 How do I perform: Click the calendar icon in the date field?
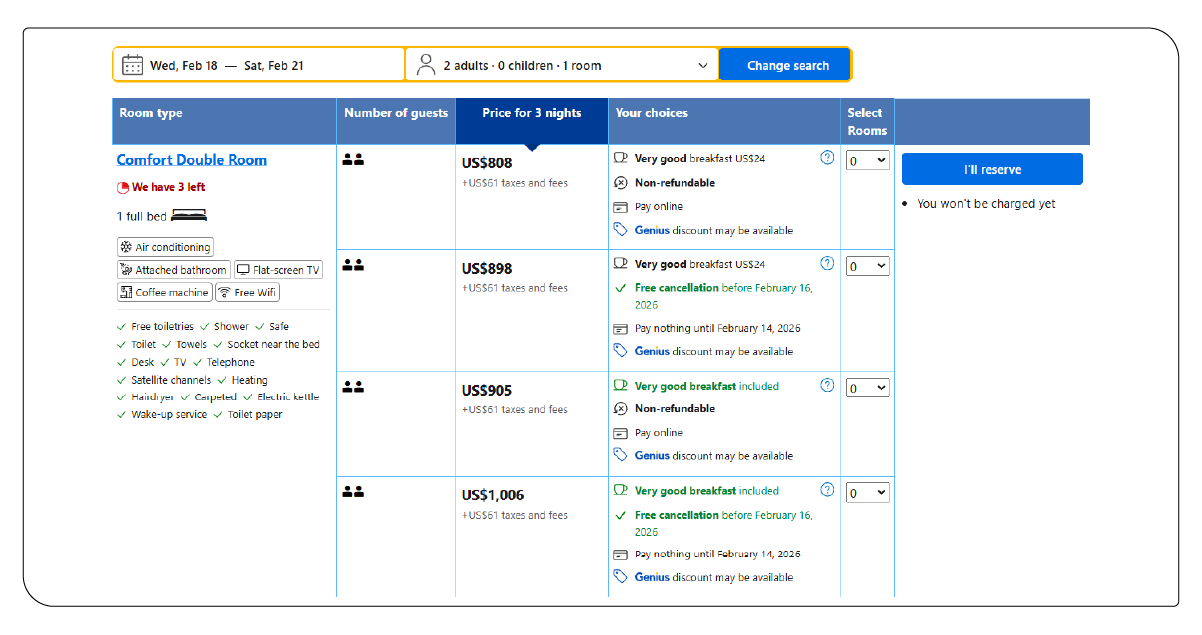click(133, 63)
